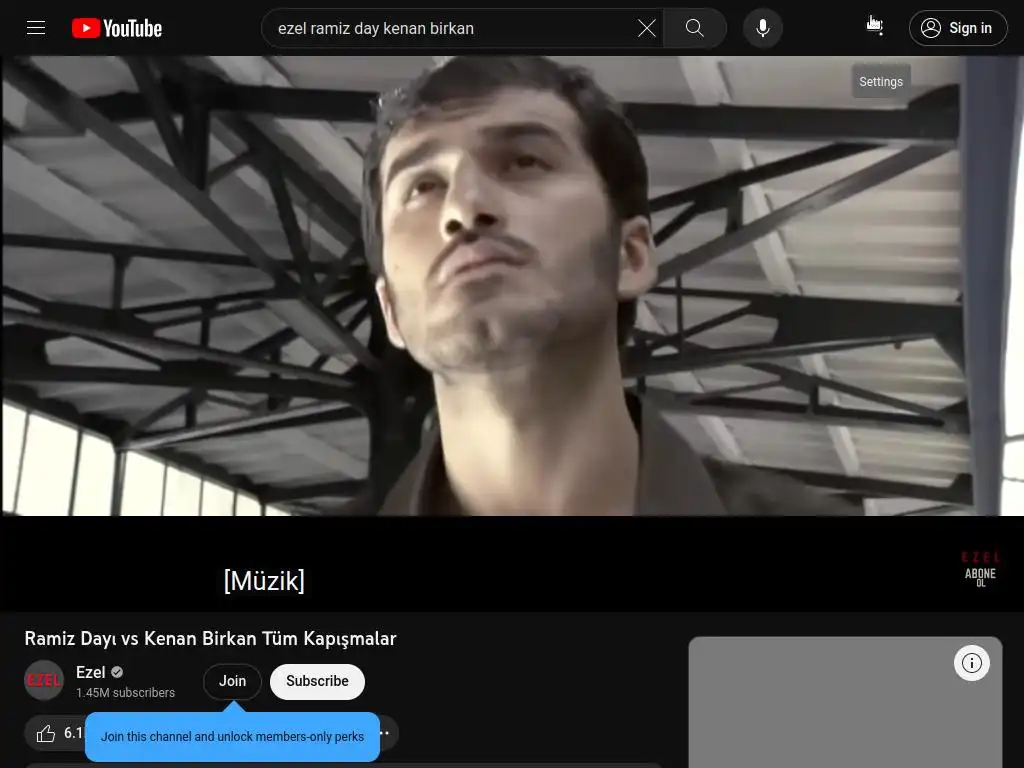Image resolution: width=1024 pixels, height=768 pixels.
Task: Click the members-only perks tooltip
Action: click(x=232, y=737)
